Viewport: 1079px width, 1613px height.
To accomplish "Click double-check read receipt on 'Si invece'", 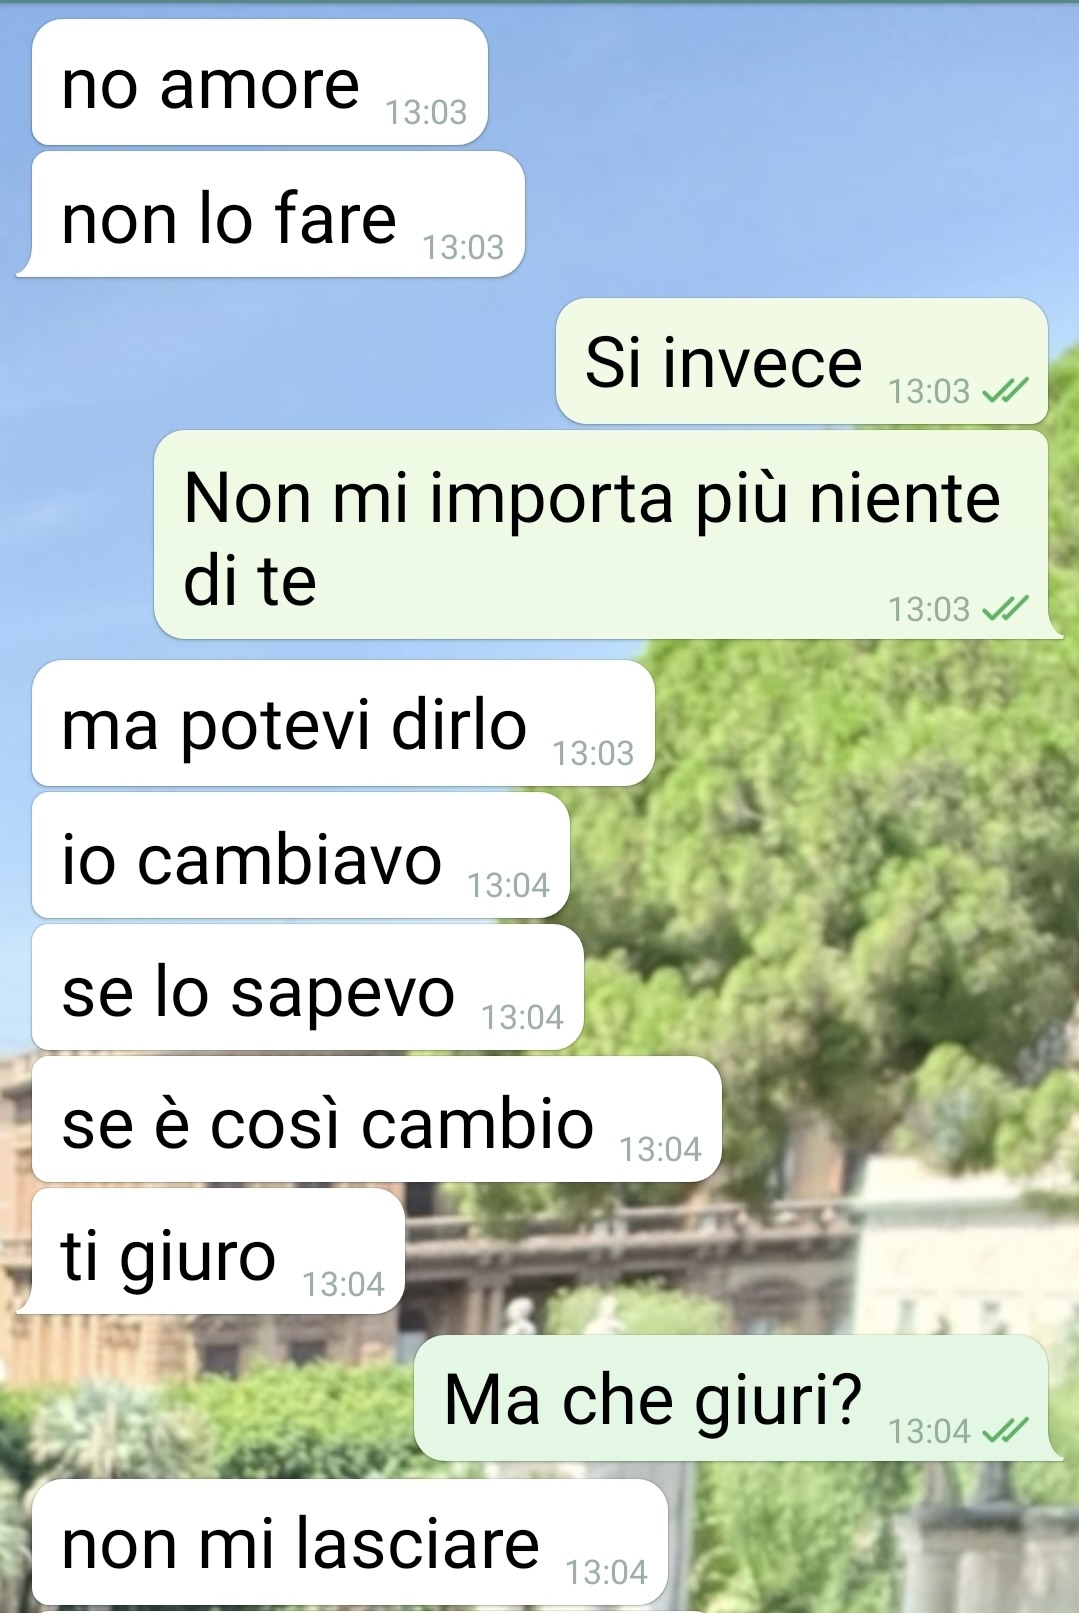I will coord(1005,391).
